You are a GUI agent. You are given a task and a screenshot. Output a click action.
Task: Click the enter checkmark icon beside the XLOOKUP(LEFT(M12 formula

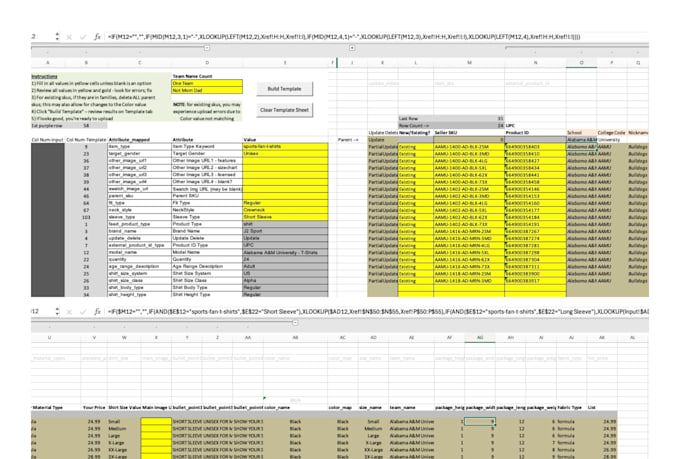(x=83, y=37)
